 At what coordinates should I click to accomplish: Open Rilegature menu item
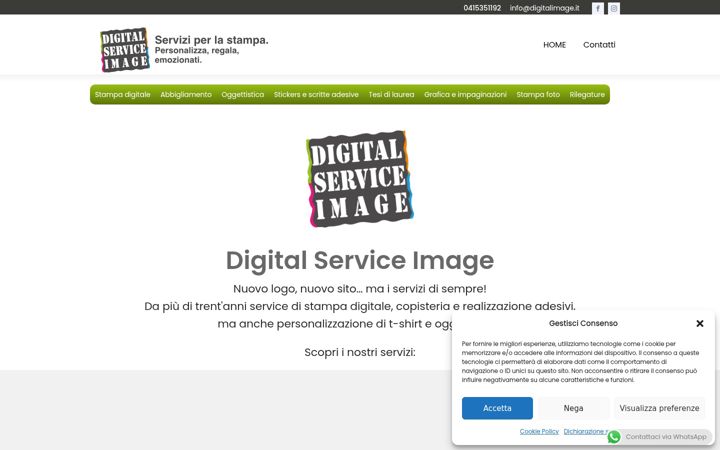tap(587, 95)
